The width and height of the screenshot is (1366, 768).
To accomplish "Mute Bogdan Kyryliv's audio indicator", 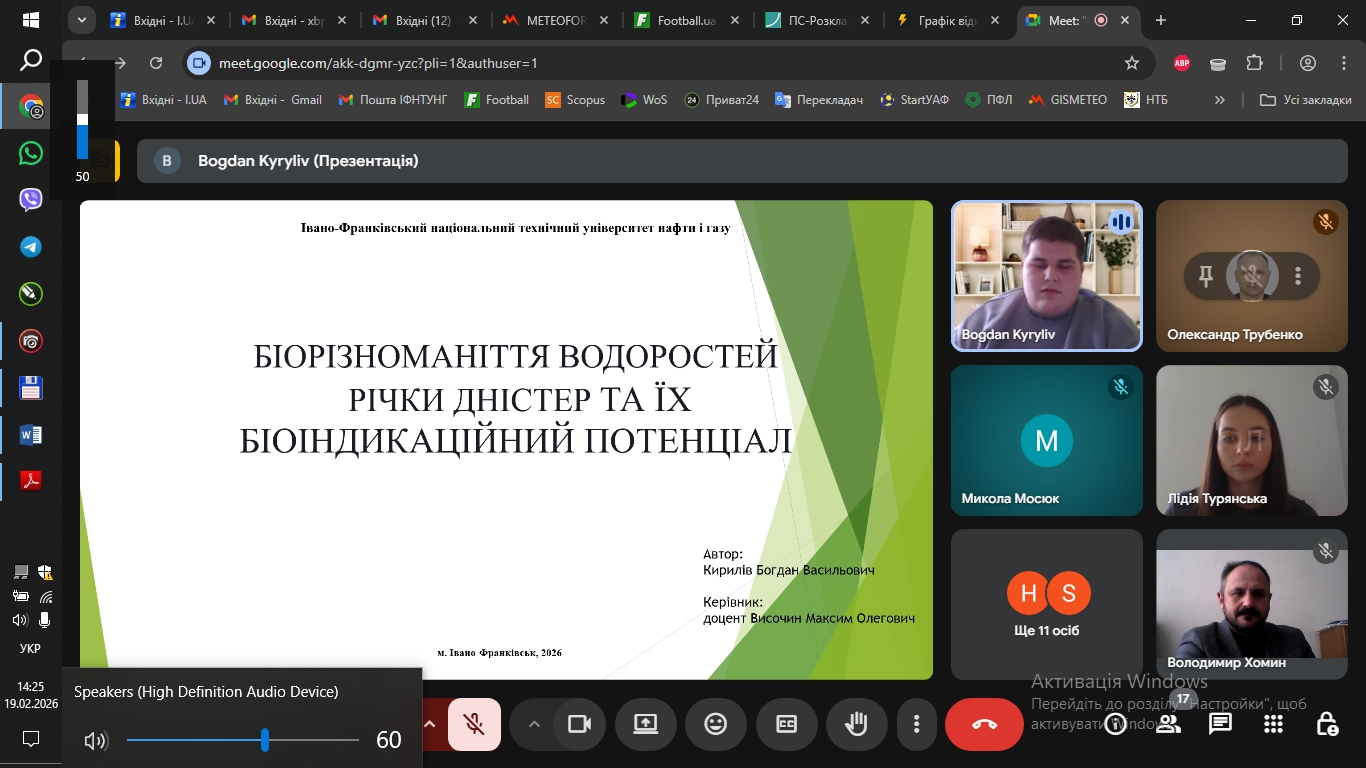I will (1121, 222).
